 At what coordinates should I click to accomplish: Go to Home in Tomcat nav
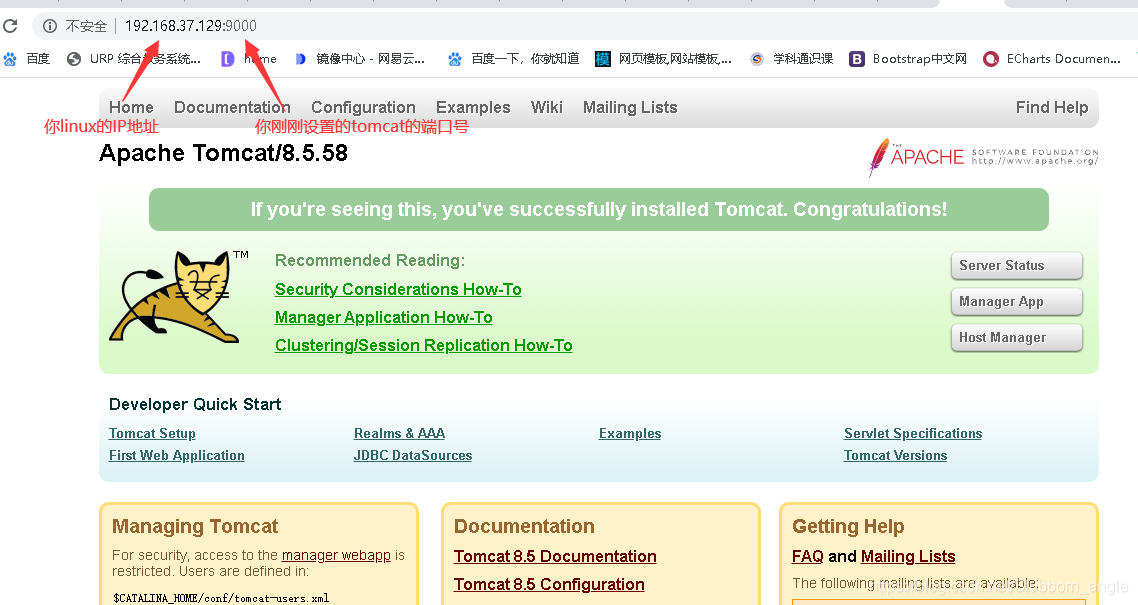click(x=131, y=107)
